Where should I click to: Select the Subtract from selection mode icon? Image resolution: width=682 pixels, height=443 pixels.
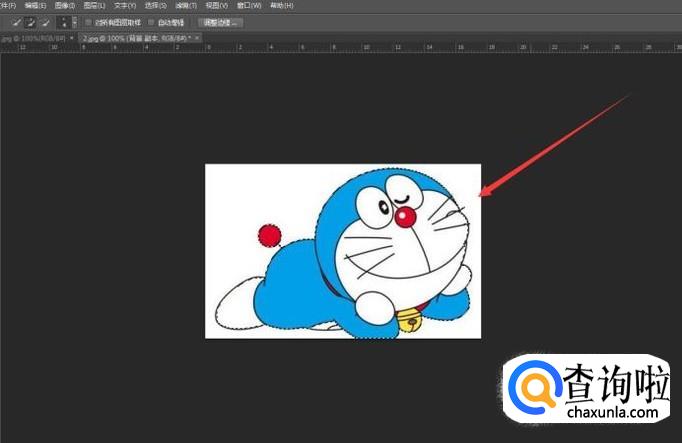click(x=45, y=22)
